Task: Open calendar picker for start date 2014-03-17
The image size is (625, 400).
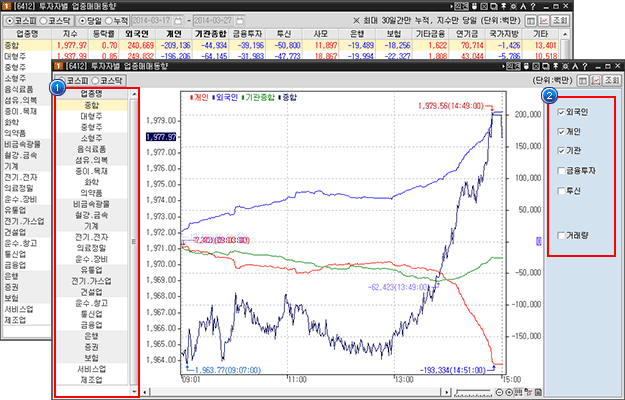Action: [178, 20]
